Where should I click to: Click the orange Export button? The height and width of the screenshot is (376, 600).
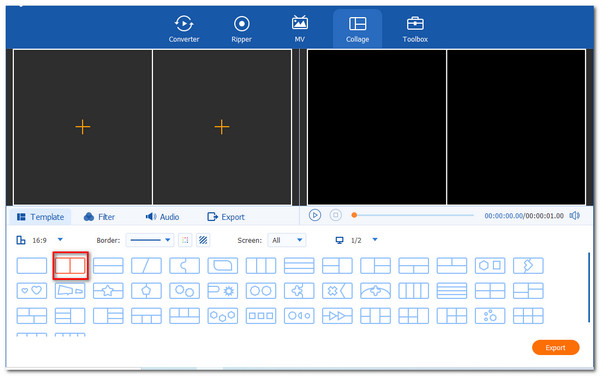(555, 347)
